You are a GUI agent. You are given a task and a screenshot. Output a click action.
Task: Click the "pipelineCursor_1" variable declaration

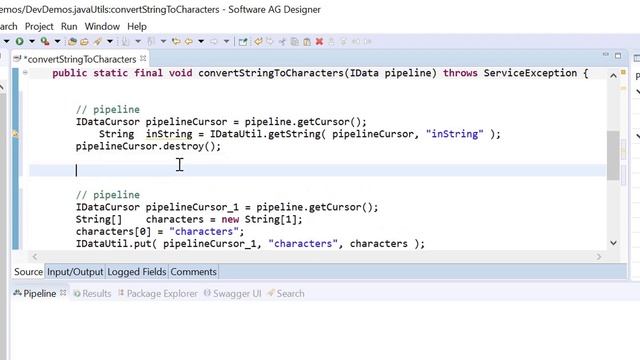pos(192,207)
